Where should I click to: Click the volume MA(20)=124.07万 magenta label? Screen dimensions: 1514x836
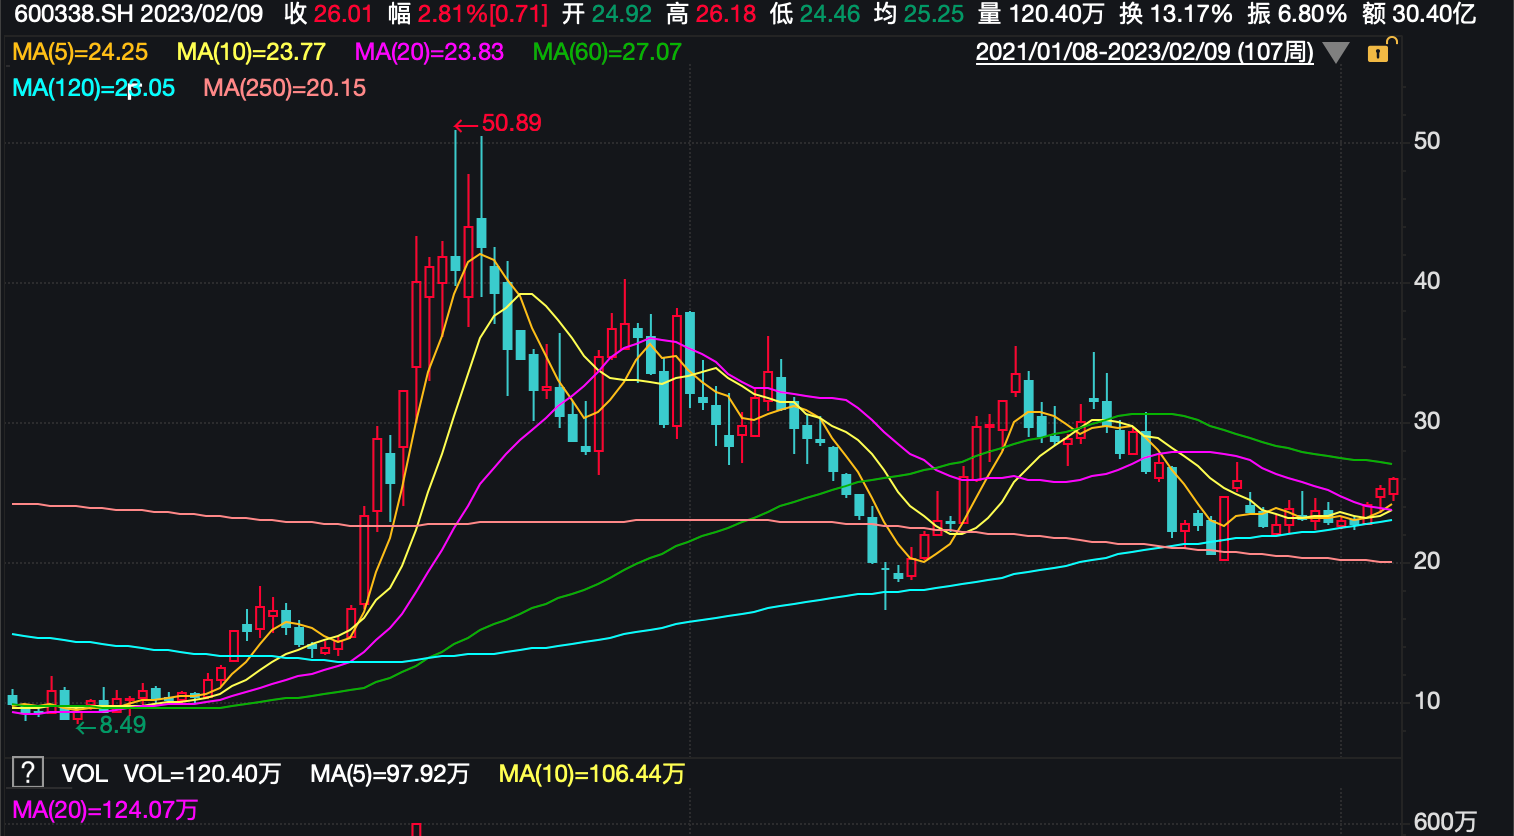click(105, 810)
